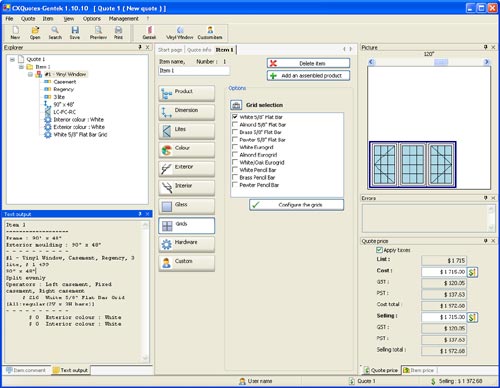Image resolution: width=500 pixels, height=388 pixels.
Task: Open the Dimension options section
Action: click(187, 112)
